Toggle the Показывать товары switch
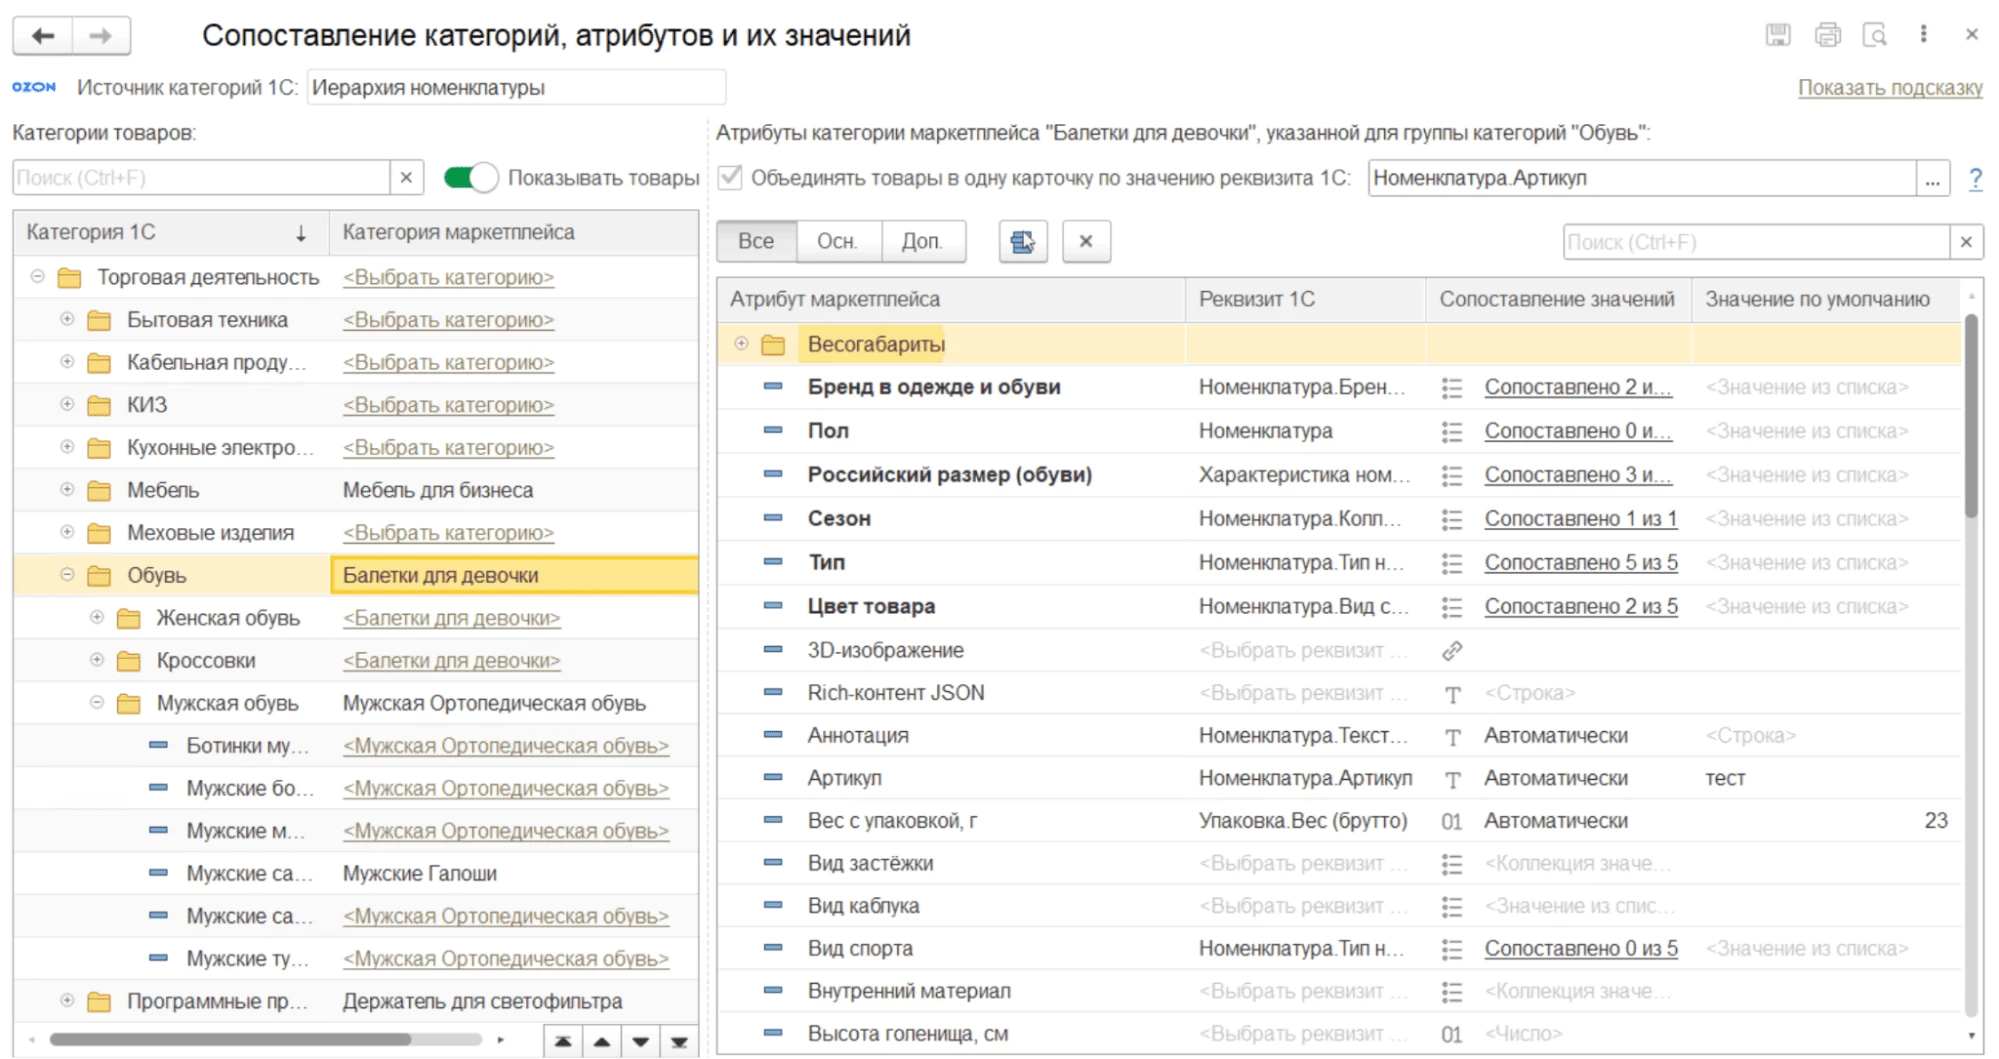The height and width of the screenshot is (1059, 1999). (x=470, y=178)
